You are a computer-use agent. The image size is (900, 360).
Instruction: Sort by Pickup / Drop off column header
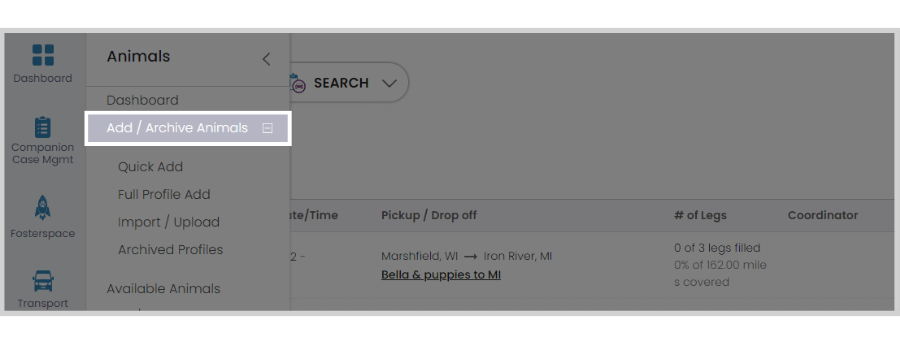[429, 215]
